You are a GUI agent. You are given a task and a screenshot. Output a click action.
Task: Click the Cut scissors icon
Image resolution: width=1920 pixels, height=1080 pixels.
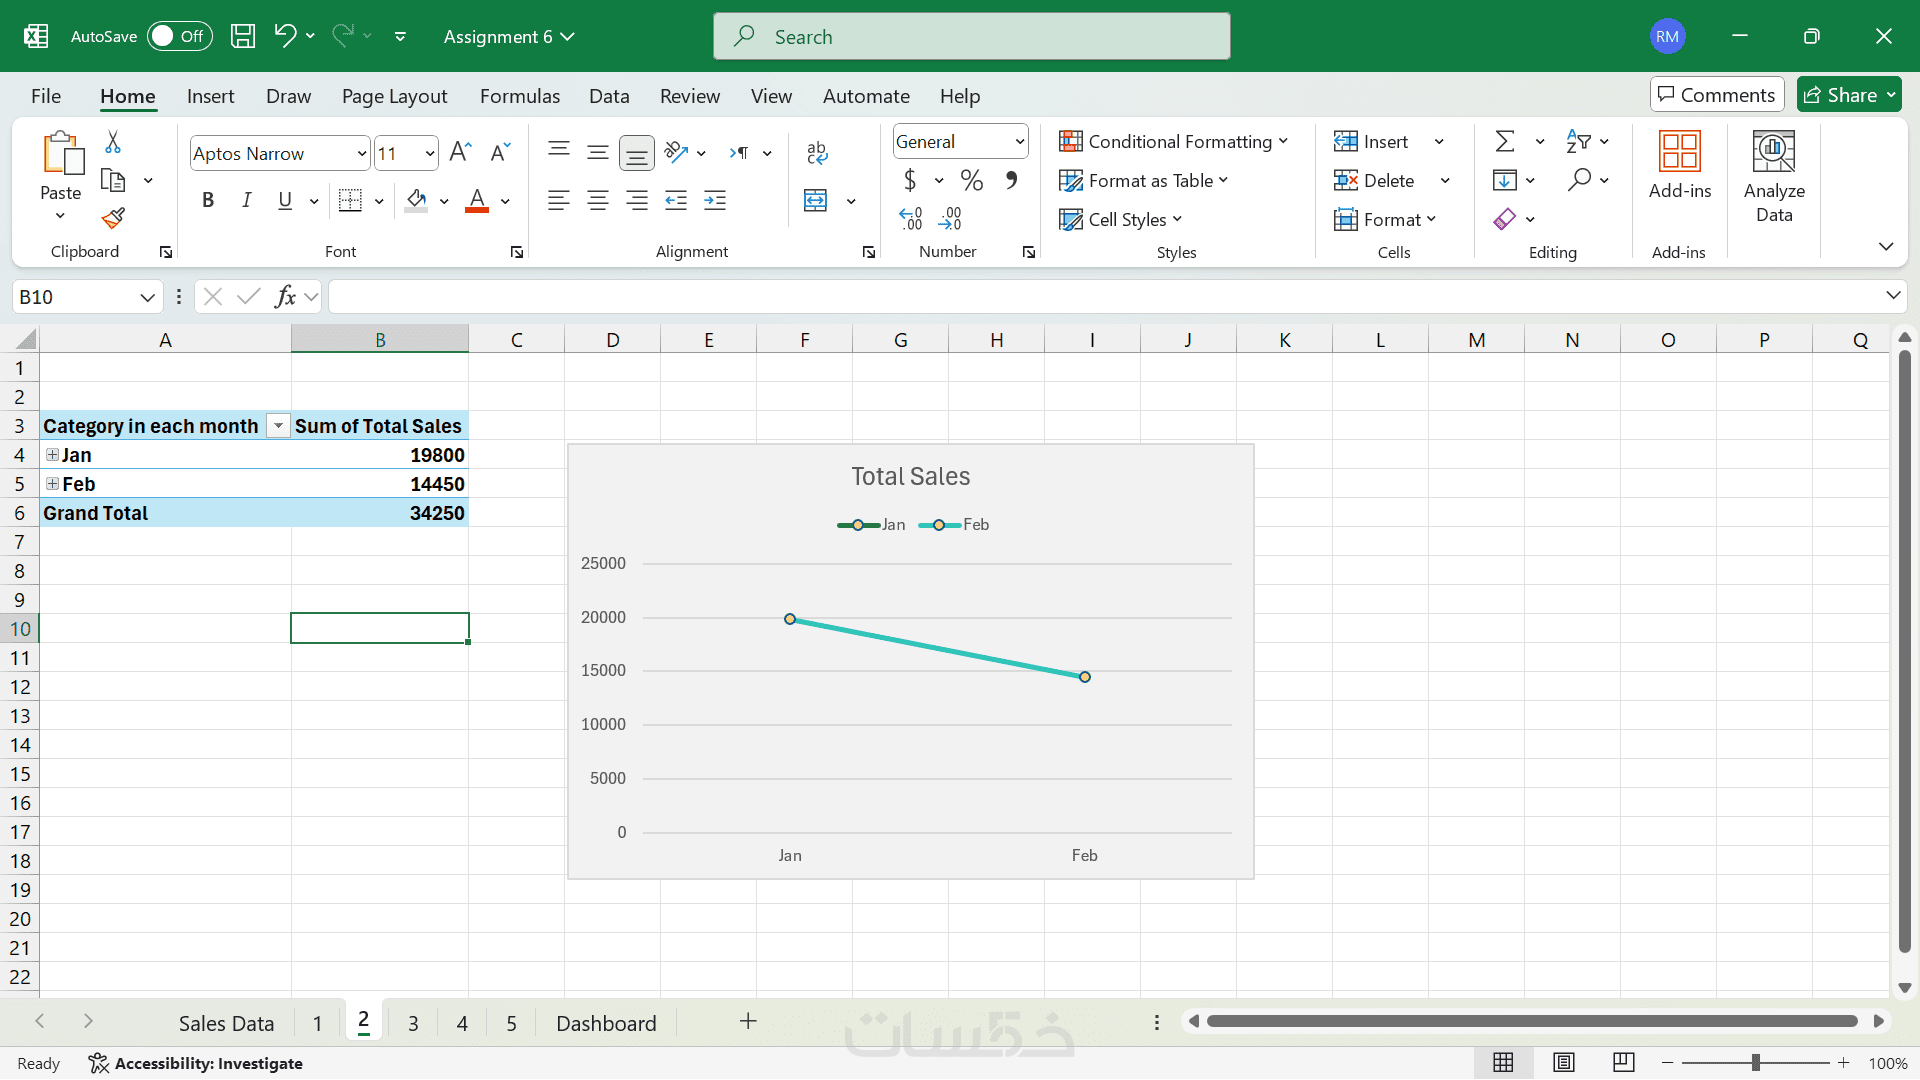click(113, 142)
